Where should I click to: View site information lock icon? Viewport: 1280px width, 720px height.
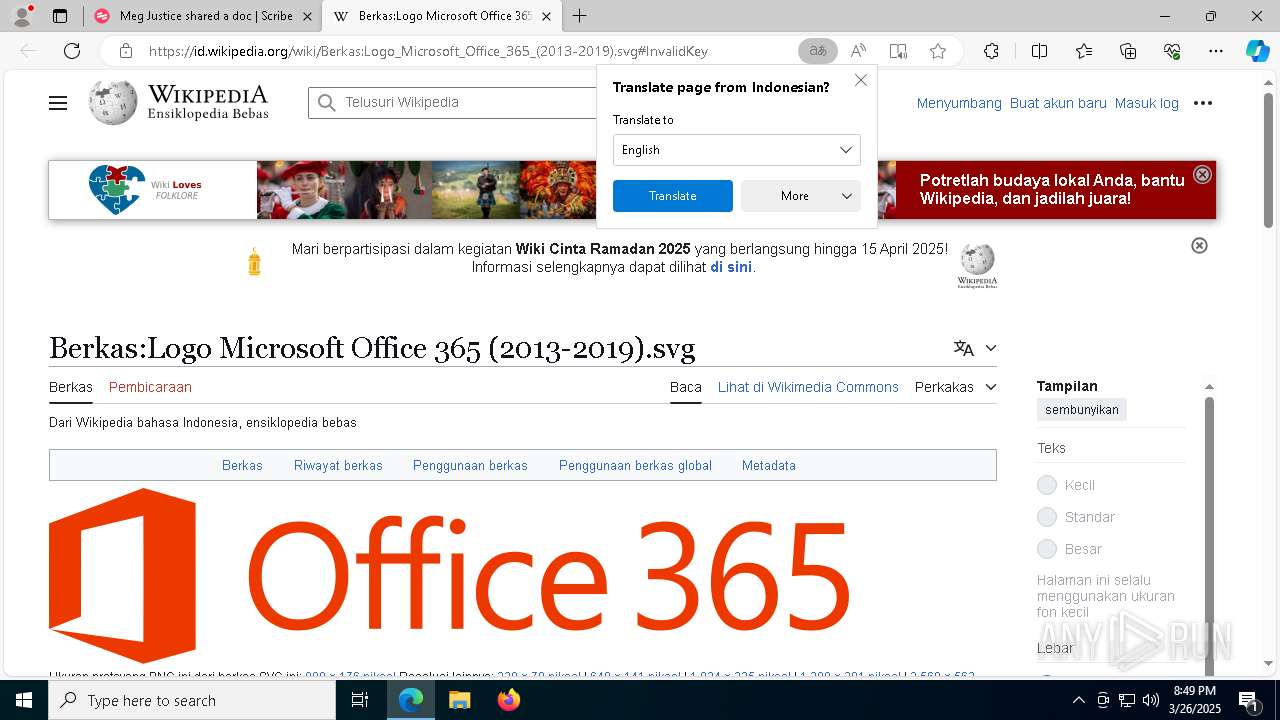pos(126,51)
